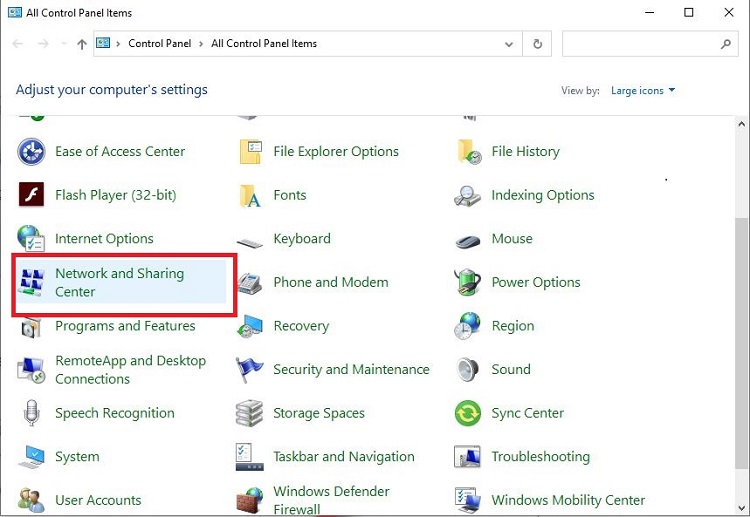Click the Taskbar and Navigation icon
This screenshot has width=750, height=517.
(249, 457)
